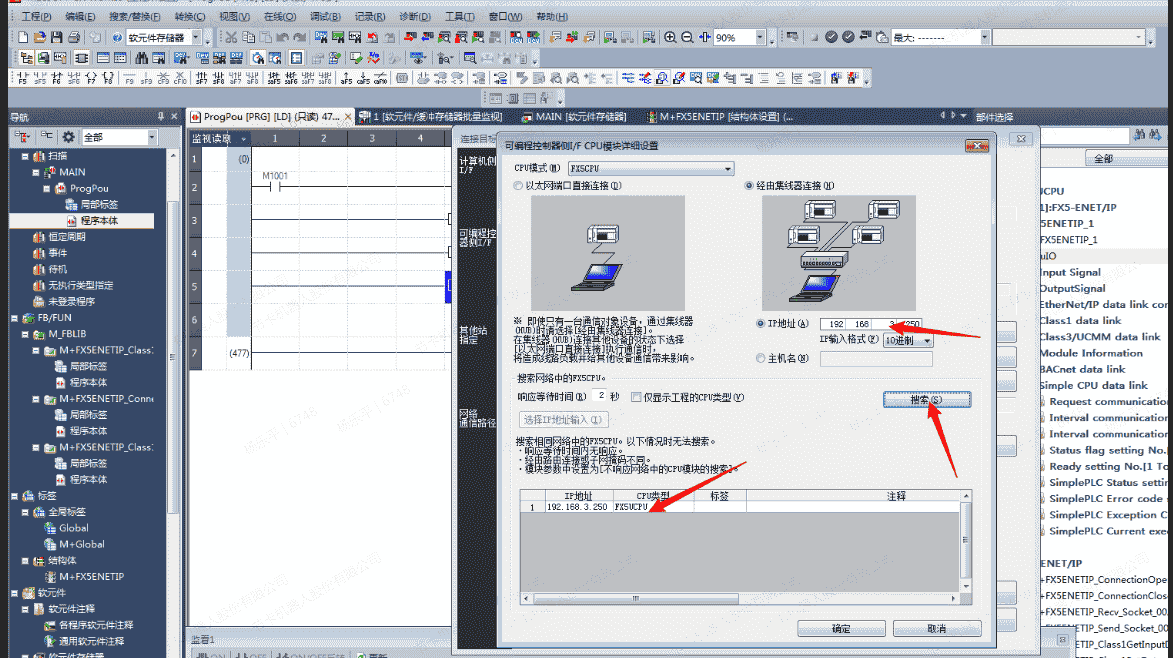Viewport: 1173px width, 658px height.
Task: Open the 90% zoom level dropdown
Action: (x=760, y=37)
